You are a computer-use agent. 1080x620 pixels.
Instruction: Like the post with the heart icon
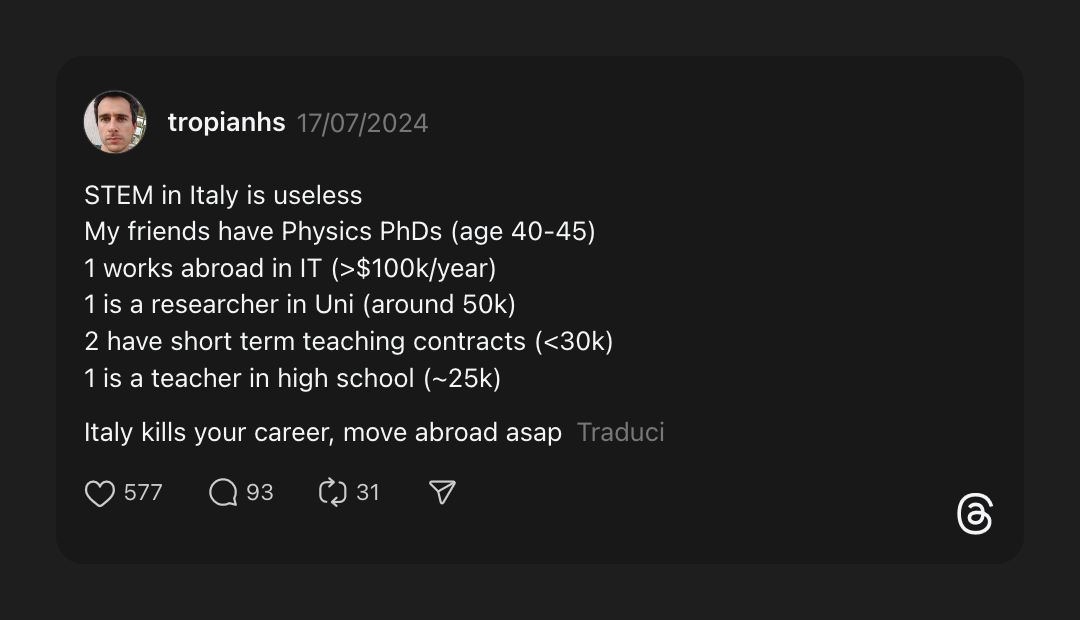click(x=100, y=493)
